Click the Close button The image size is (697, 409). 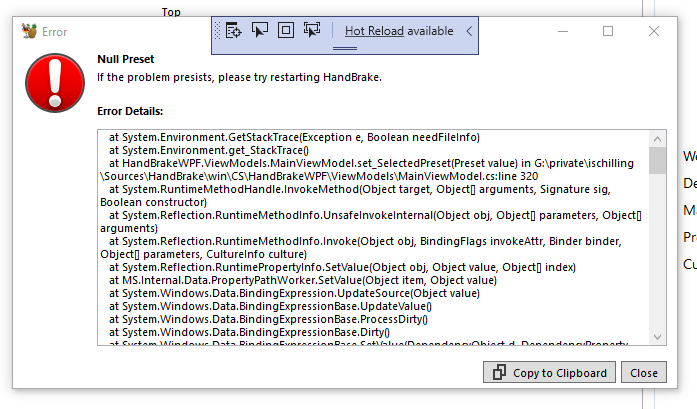click(x=644, y=373)
